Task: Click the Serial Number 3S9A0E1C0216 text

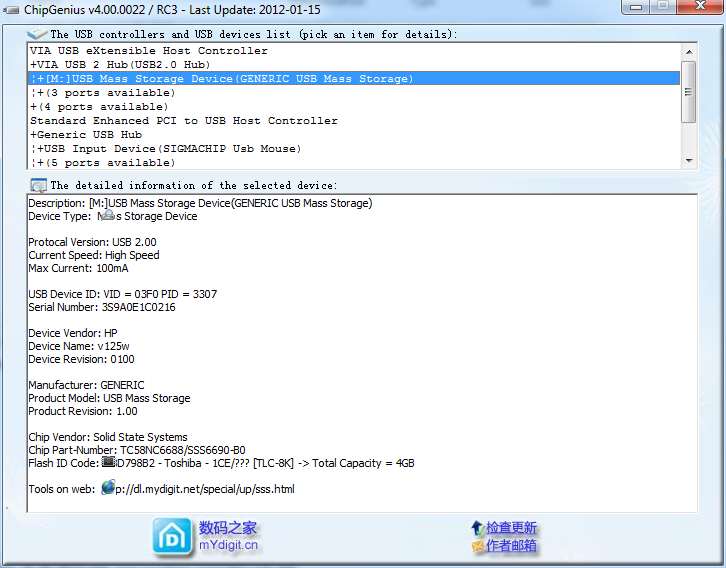Action: tap(102, 307)
